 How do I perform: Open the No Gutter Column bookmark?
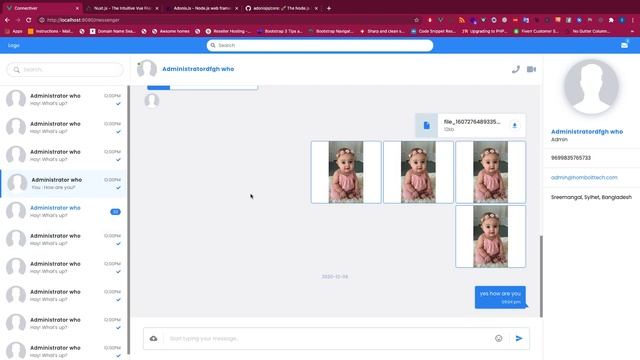coord(587,31)
